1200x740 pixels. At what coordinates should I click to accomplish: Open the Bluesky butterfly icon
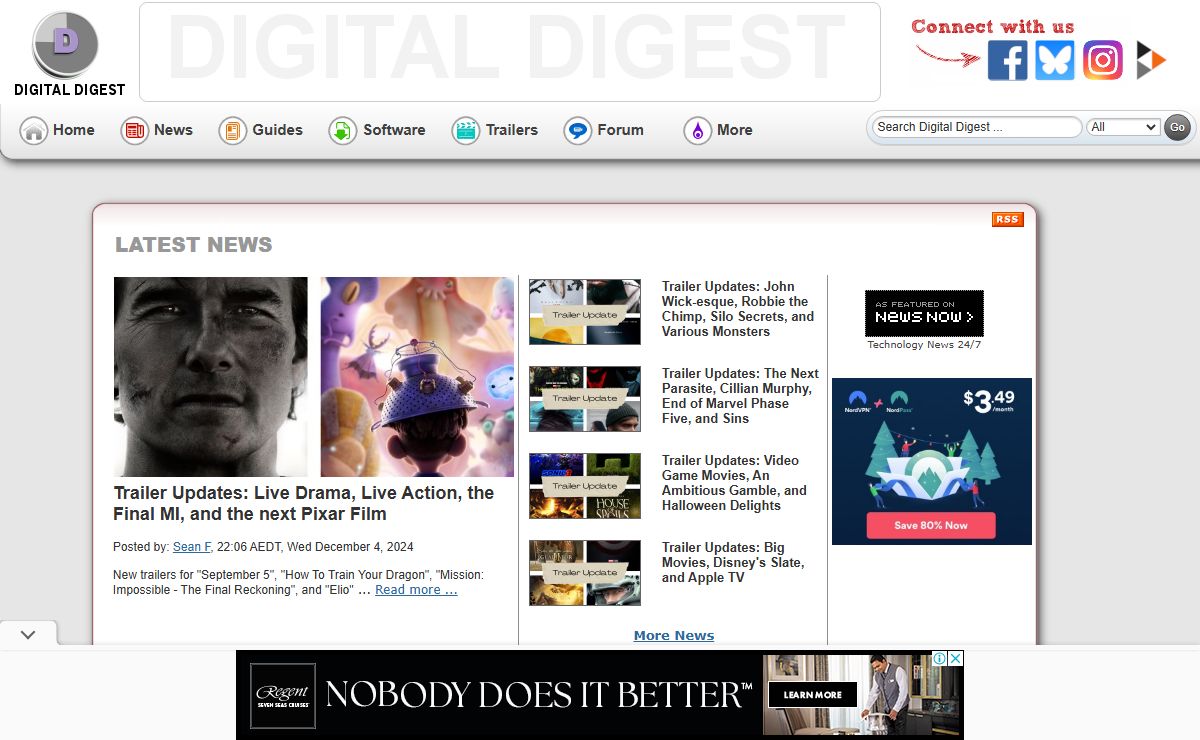tap(1055, 61)
